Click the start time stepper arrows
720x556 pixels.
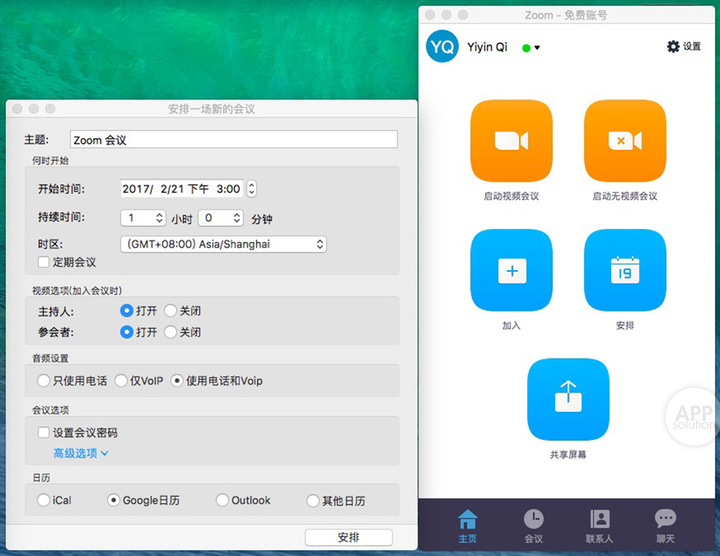(x=251, y=189)
